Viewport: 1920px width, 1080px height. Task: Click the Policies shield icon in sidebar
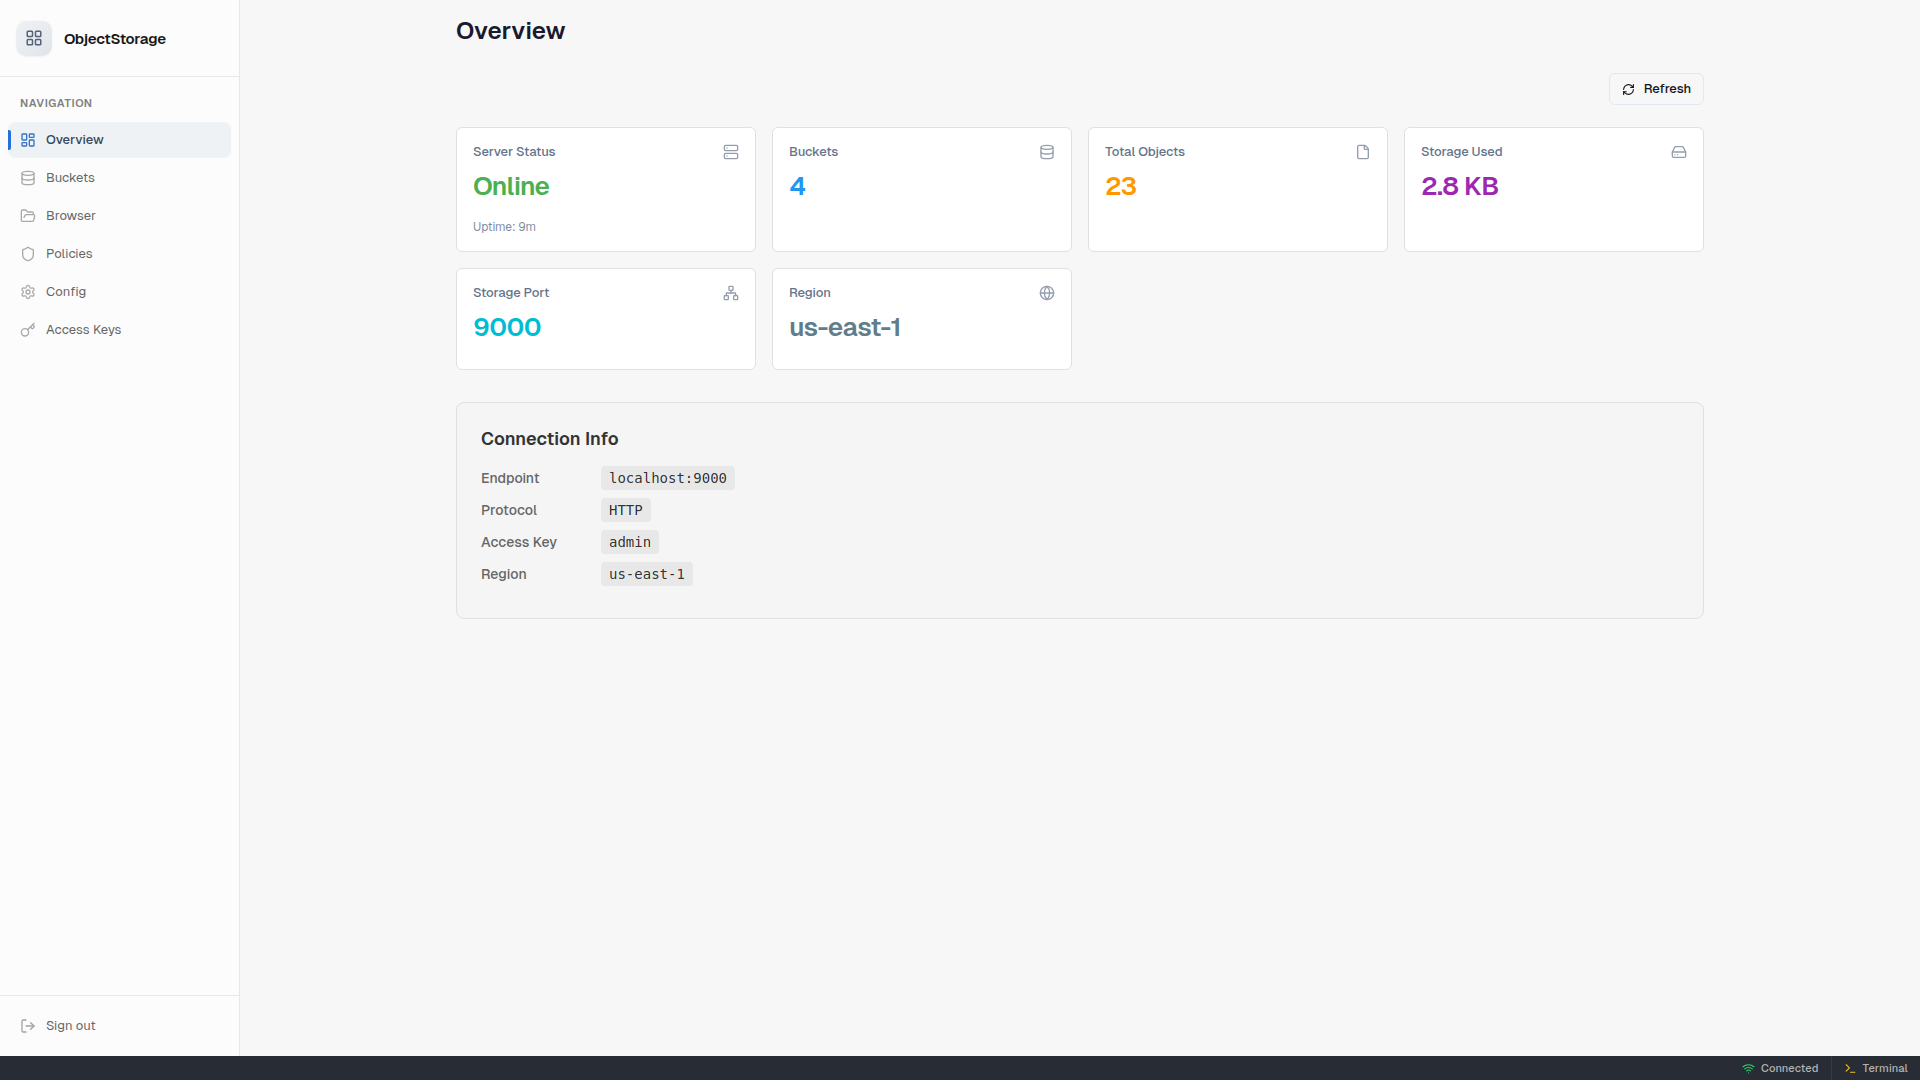(x=28, y=254)
